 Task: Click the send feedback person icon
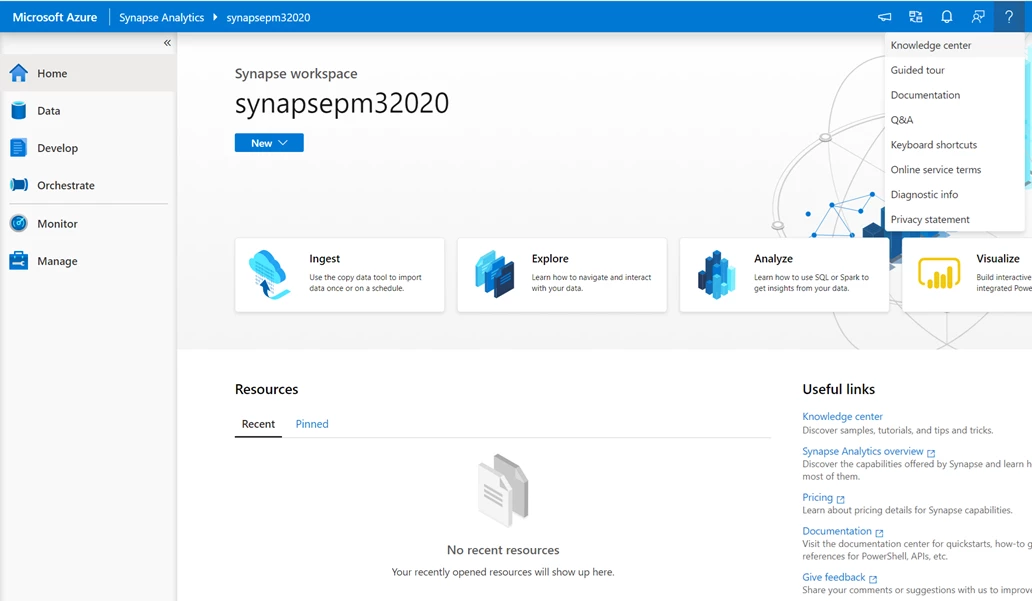tap(978, 16)
